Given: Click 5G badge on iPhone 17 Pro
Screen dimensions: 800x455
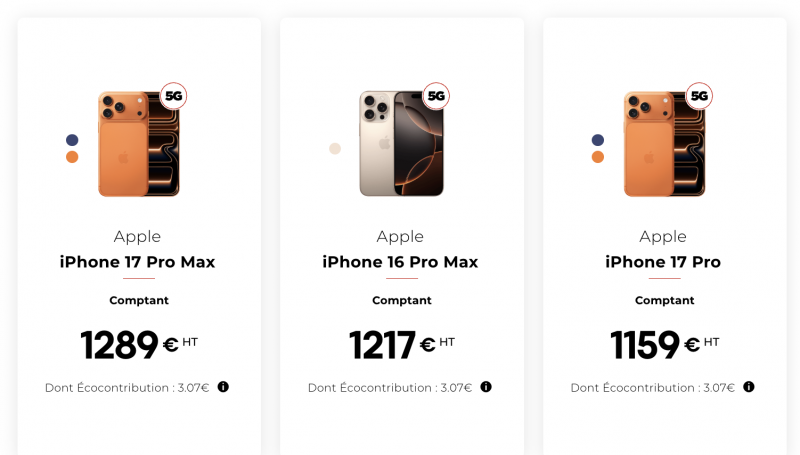Looking at the screenshot, I should point(699,96).
